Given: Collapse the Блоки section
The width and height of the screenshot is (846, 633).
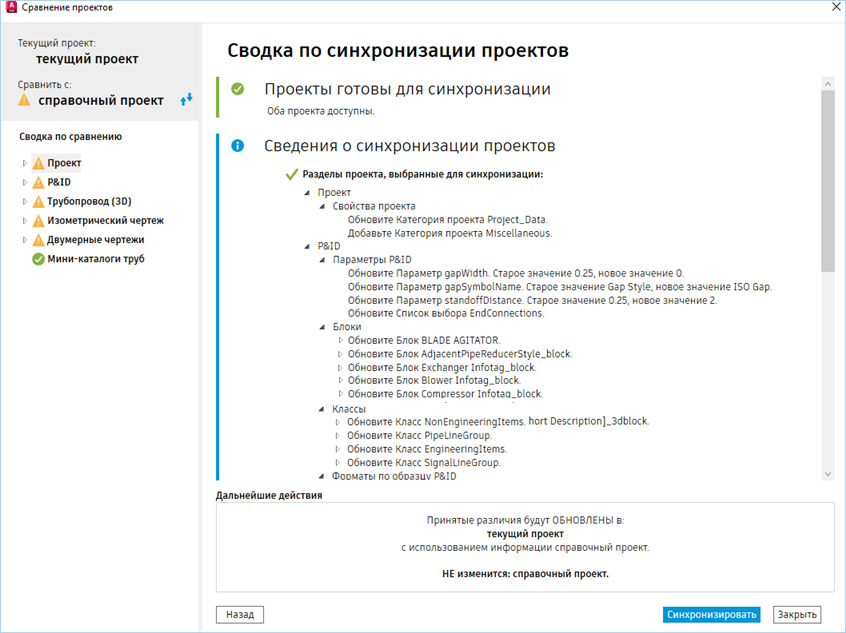Looking at the screenshot, I should [323, 327].
